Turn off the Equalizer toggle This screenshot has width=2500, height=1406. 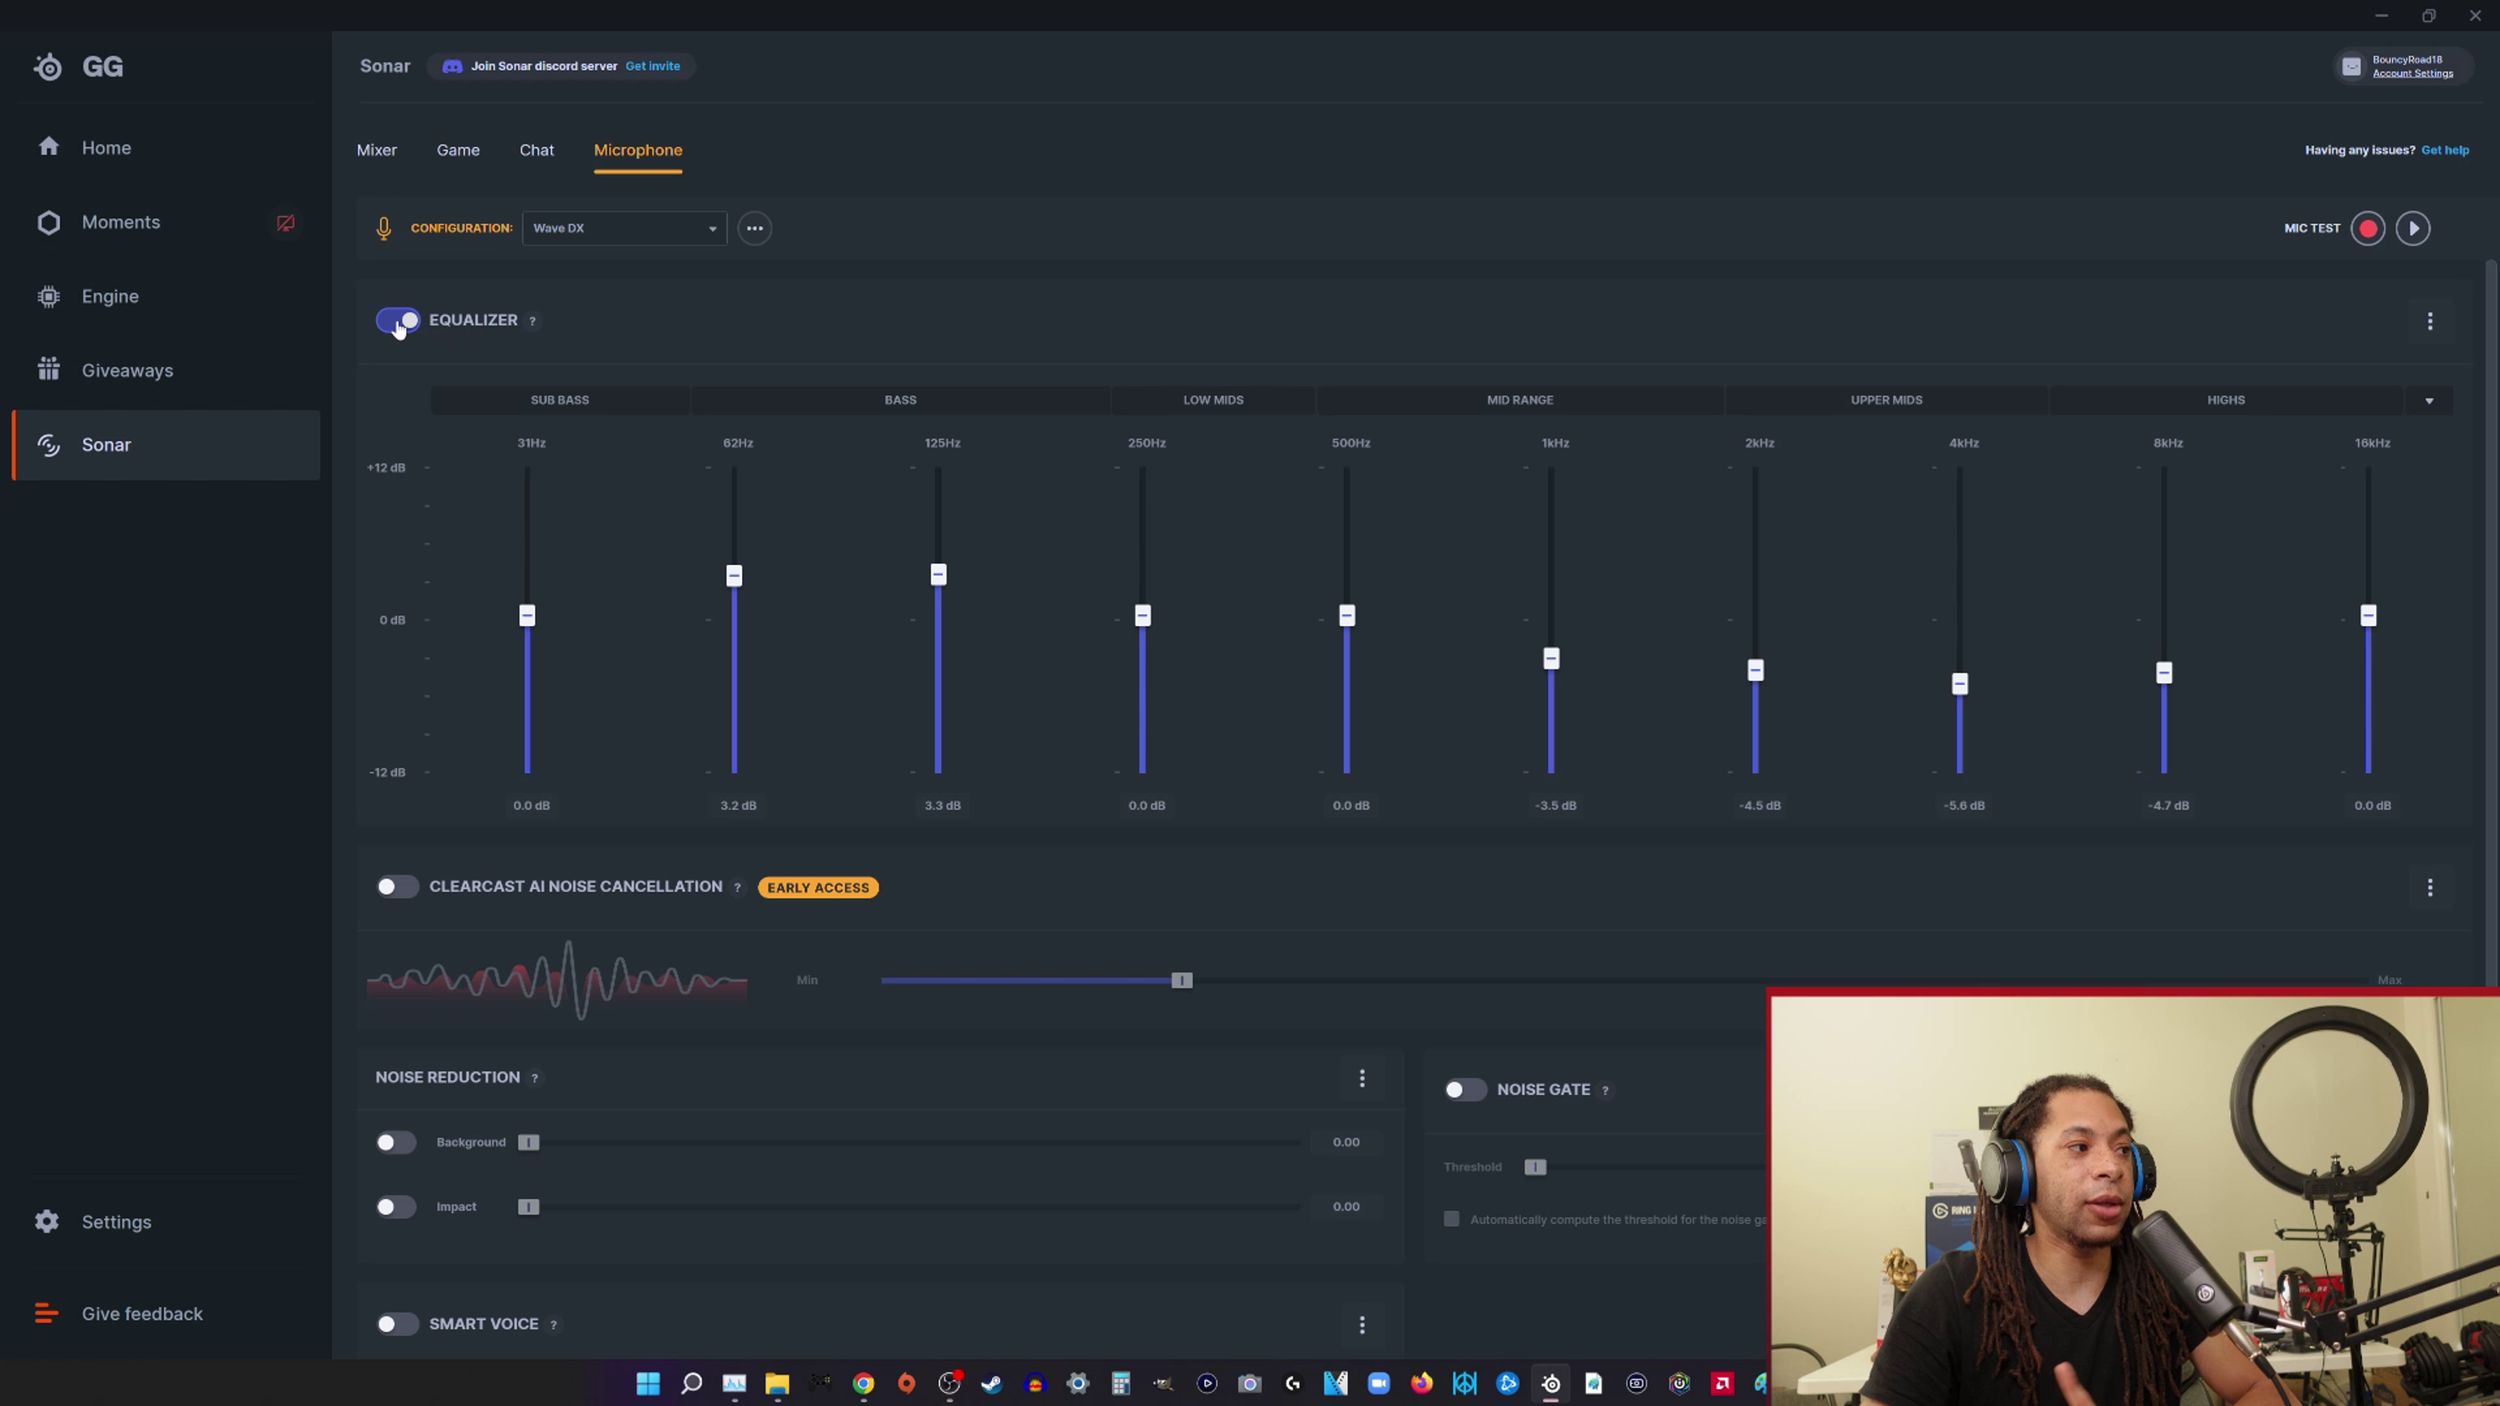(x=397, y=321)
